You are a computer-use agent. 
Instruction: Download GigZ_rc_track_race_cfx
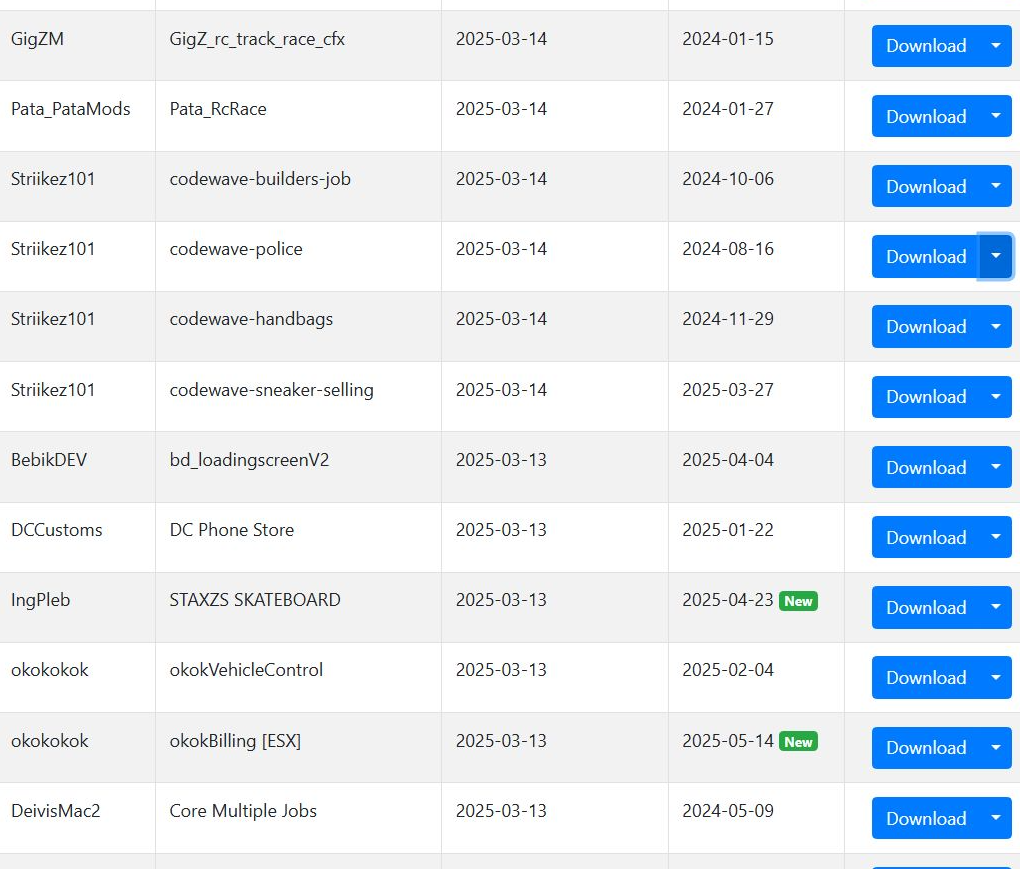(925, 46)
